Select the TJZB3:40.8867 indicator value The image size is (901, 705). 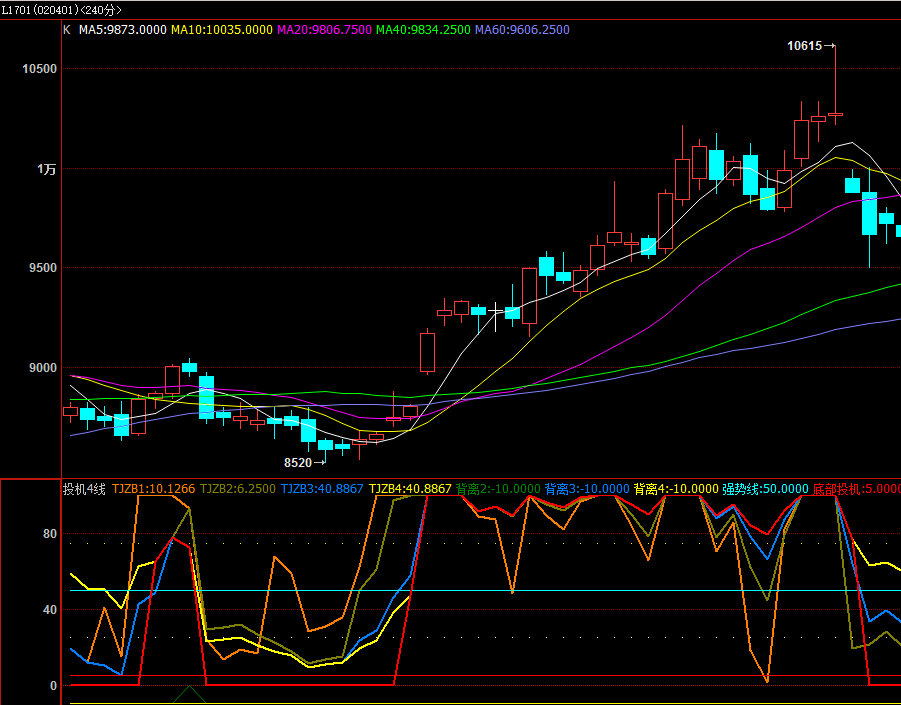[x=322, y=489]
